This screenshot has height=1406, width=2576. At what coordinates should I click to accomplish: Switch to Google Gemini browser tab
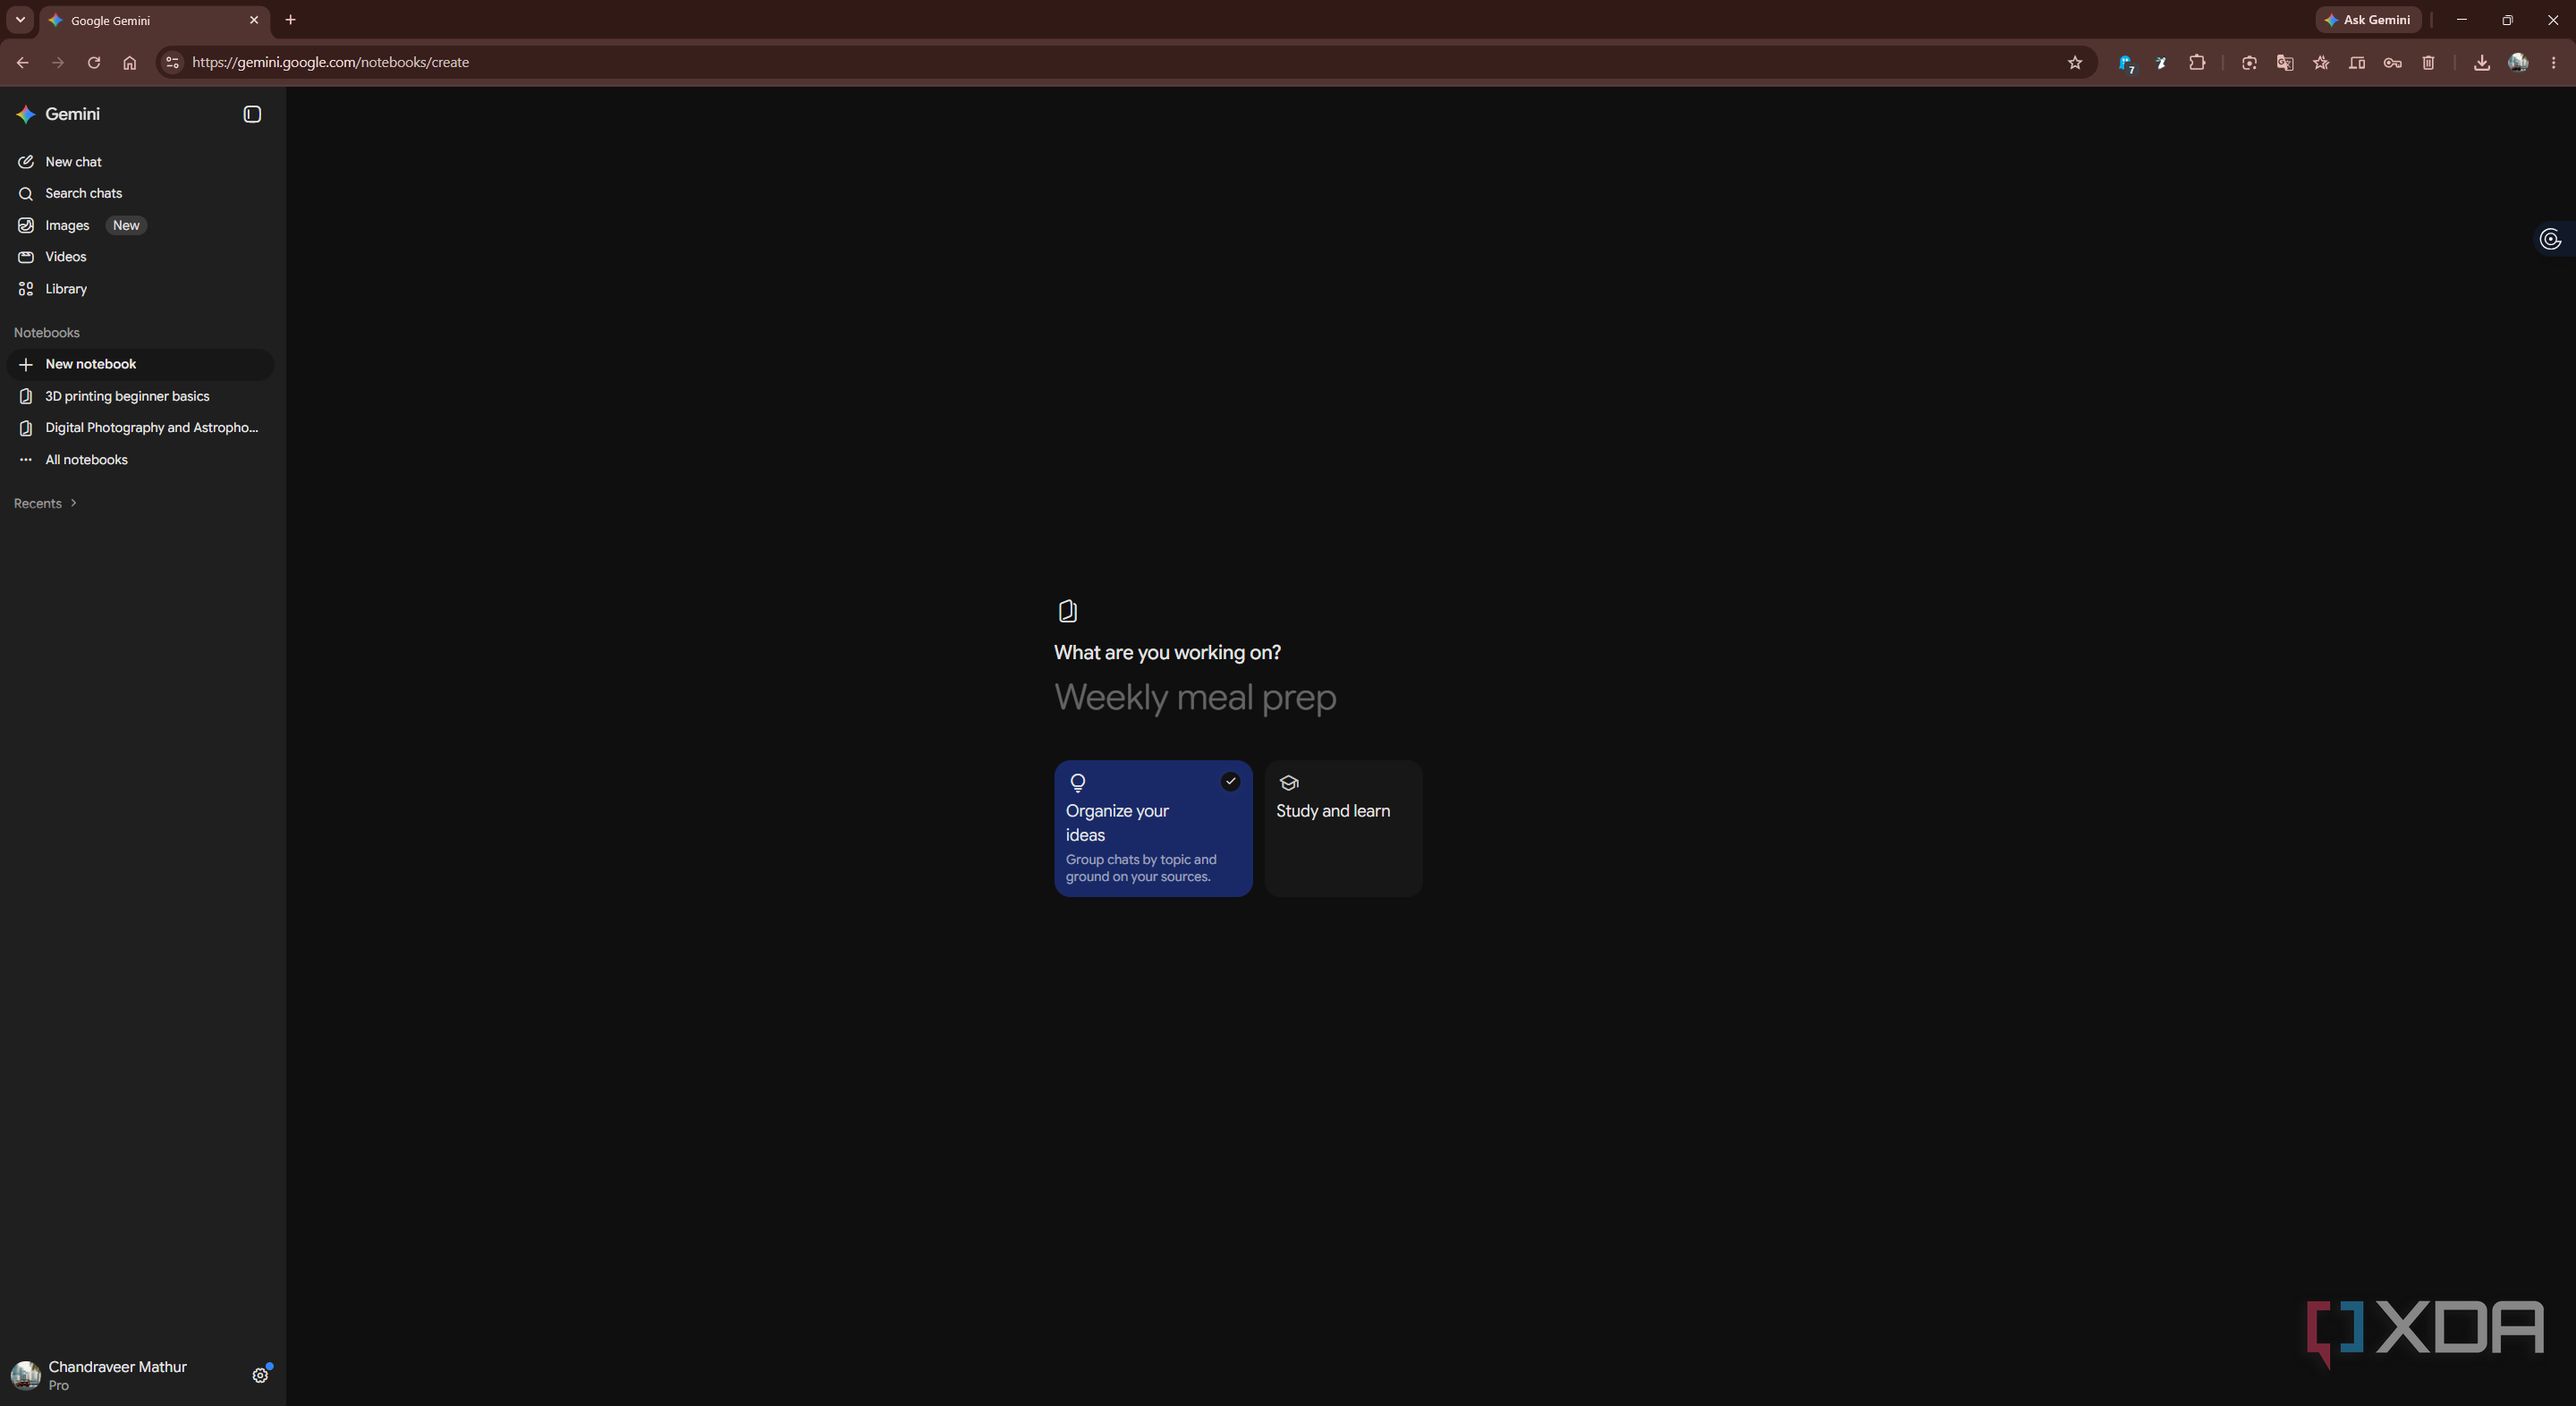(x=155, y=20)
